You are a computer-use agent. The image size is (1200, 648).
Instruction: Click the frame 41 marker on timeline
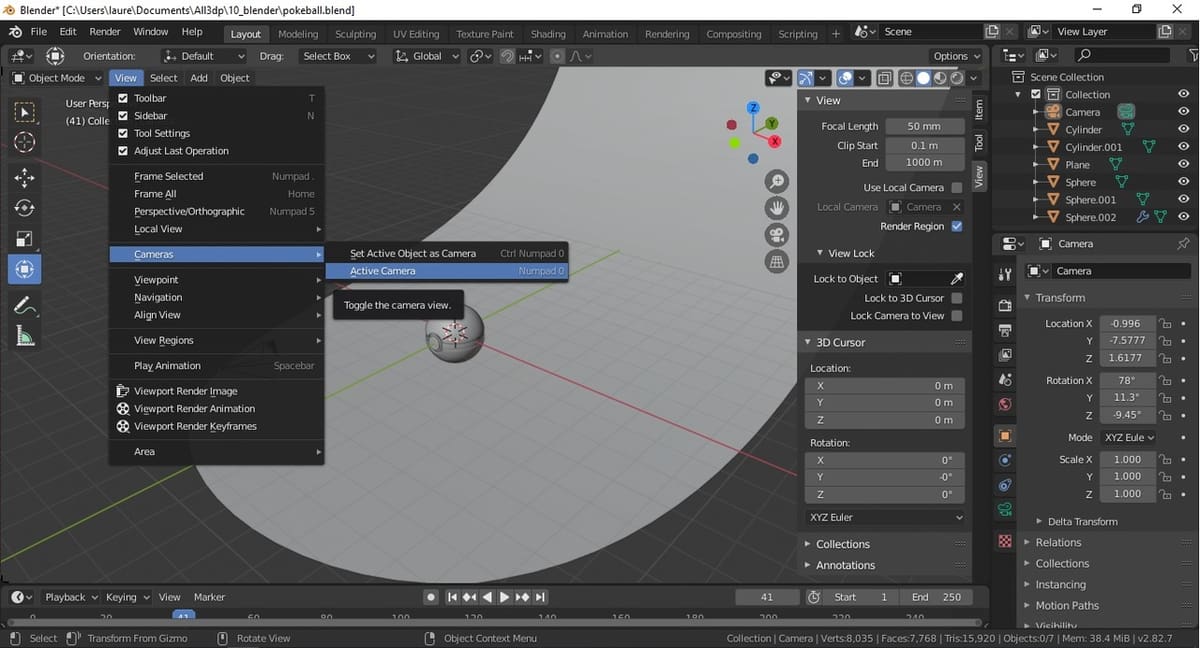click(183, 617)
